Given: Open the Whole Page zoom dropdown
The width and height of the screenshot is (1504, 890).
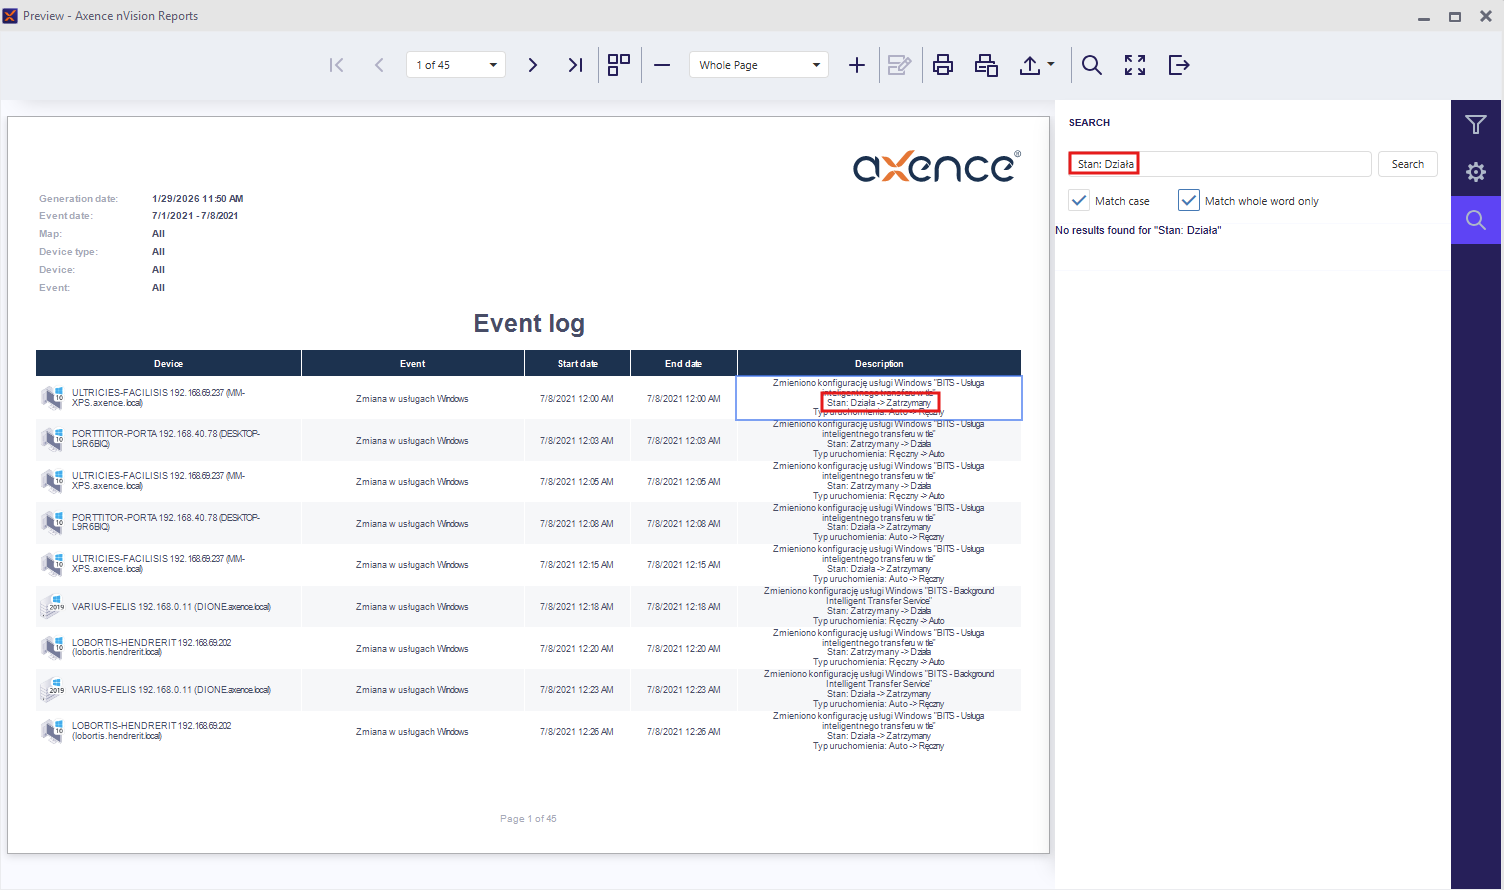Looking at the screenshot, I should coord(816,65).
